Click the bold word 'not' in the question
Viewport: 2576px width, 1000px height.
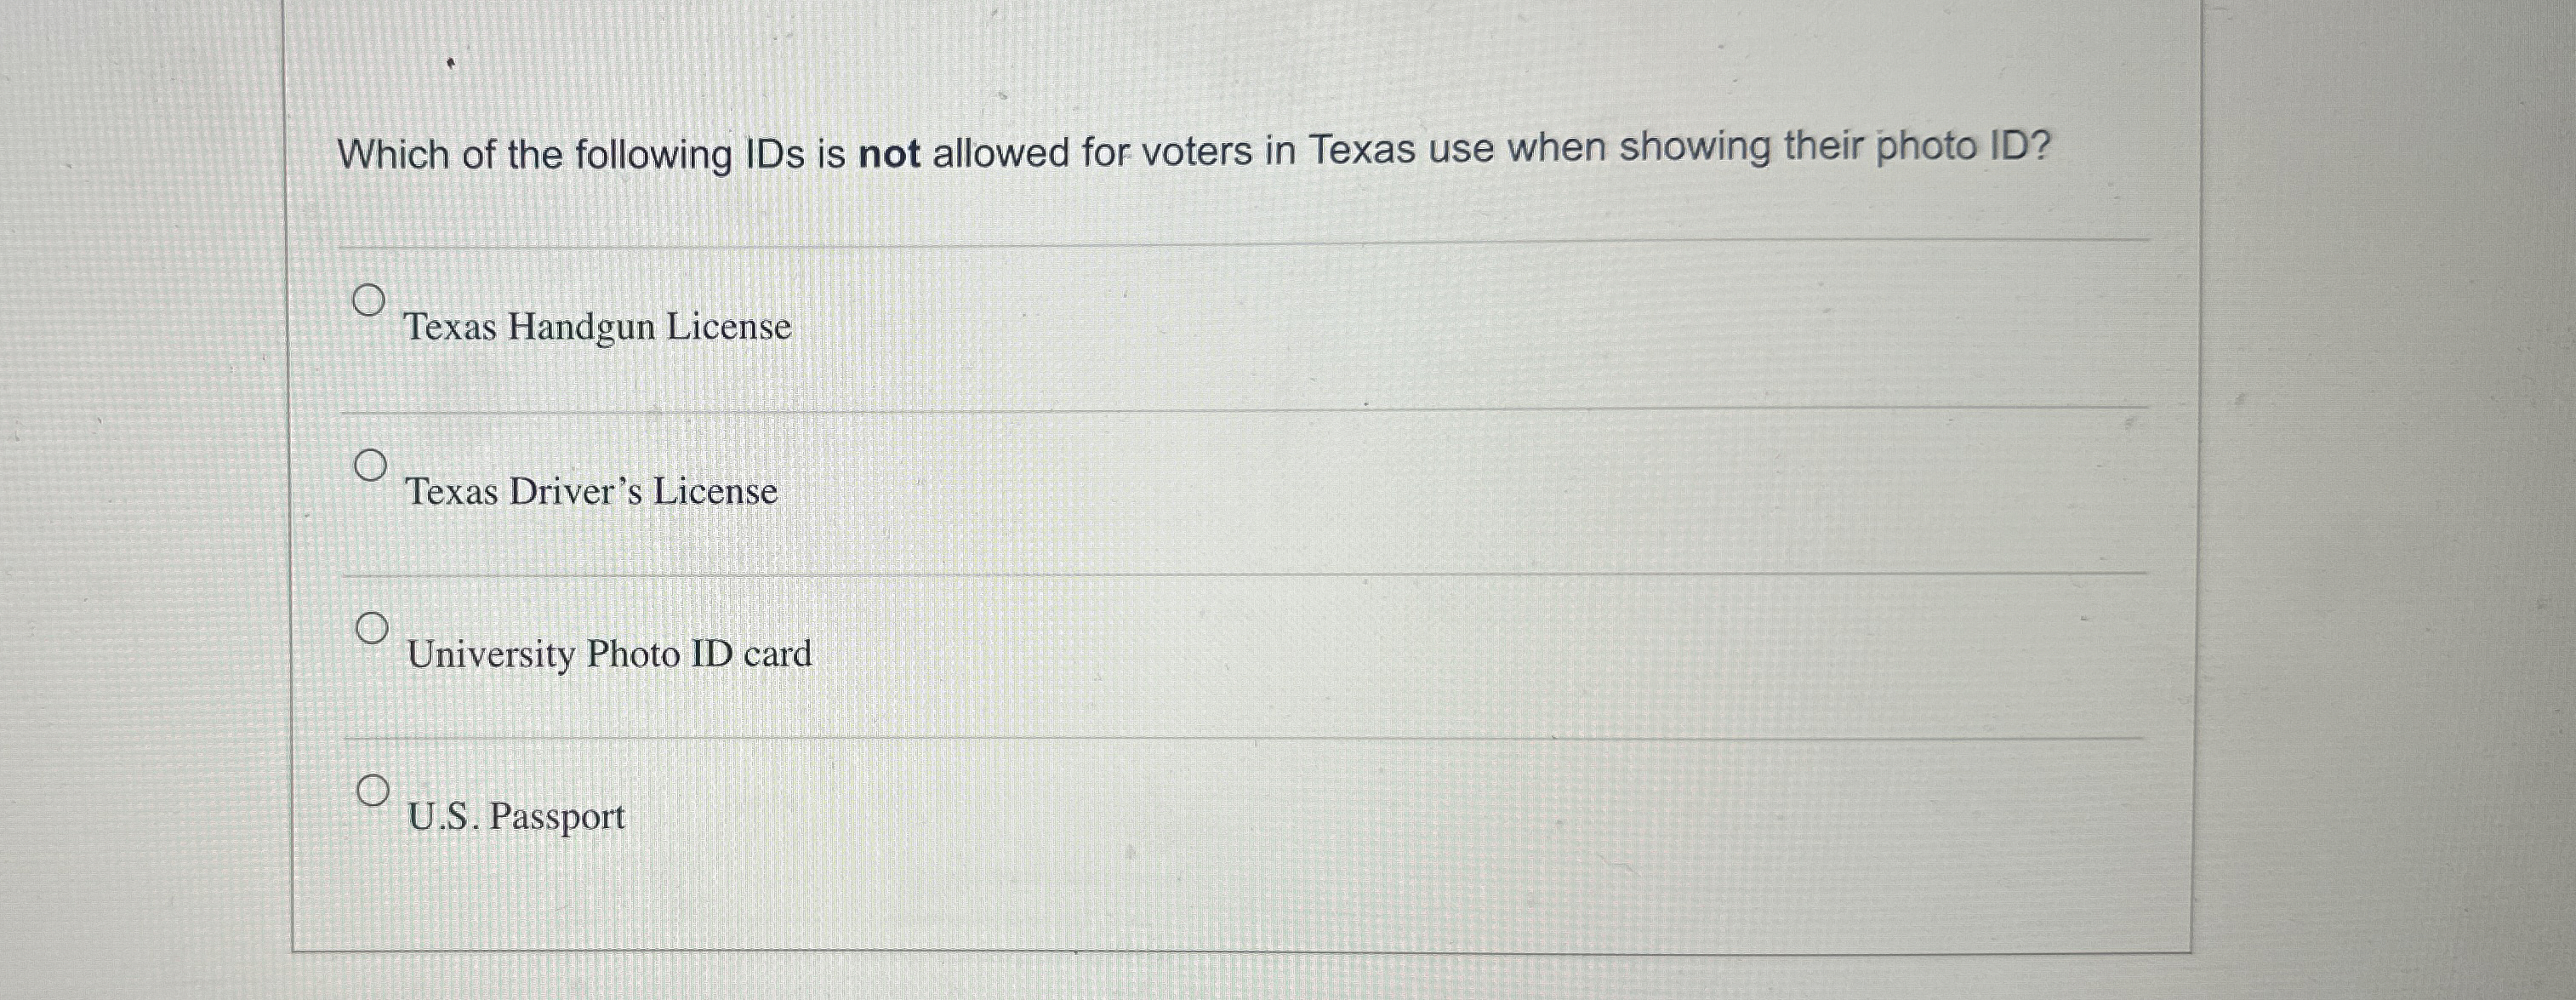pyautogui.click(x=889, y=154)
